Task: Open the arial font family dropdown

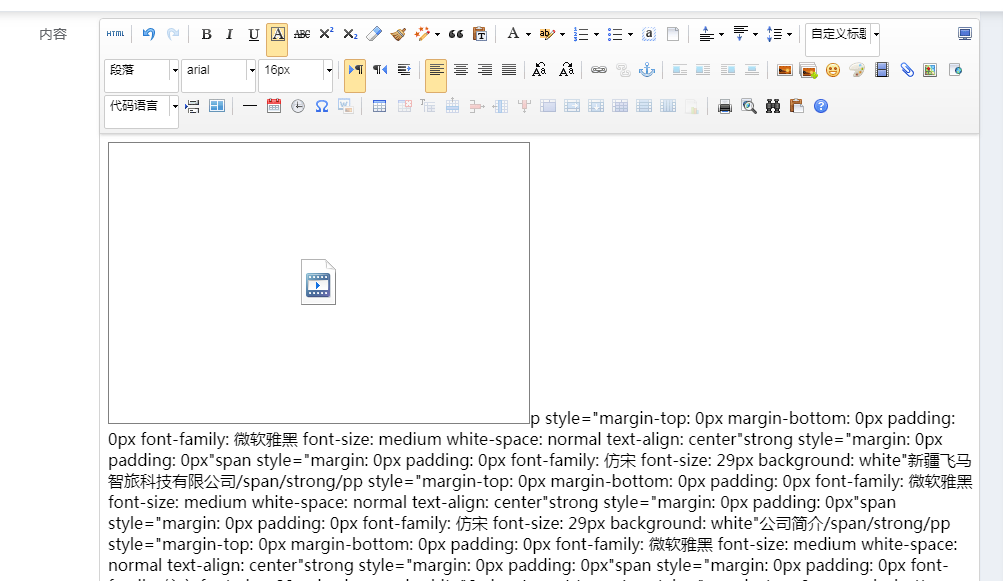Action: pos(218,70)
